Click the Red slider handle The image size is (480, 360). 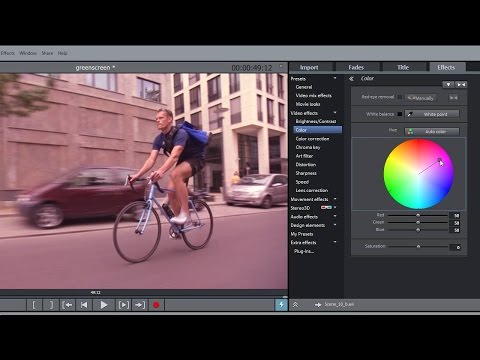point(418,215)
